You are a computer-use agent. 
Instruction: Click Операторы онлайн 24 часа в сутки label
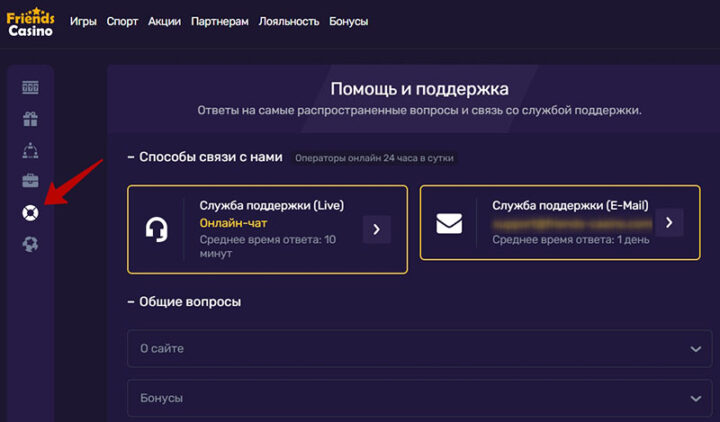click(374, 158)
